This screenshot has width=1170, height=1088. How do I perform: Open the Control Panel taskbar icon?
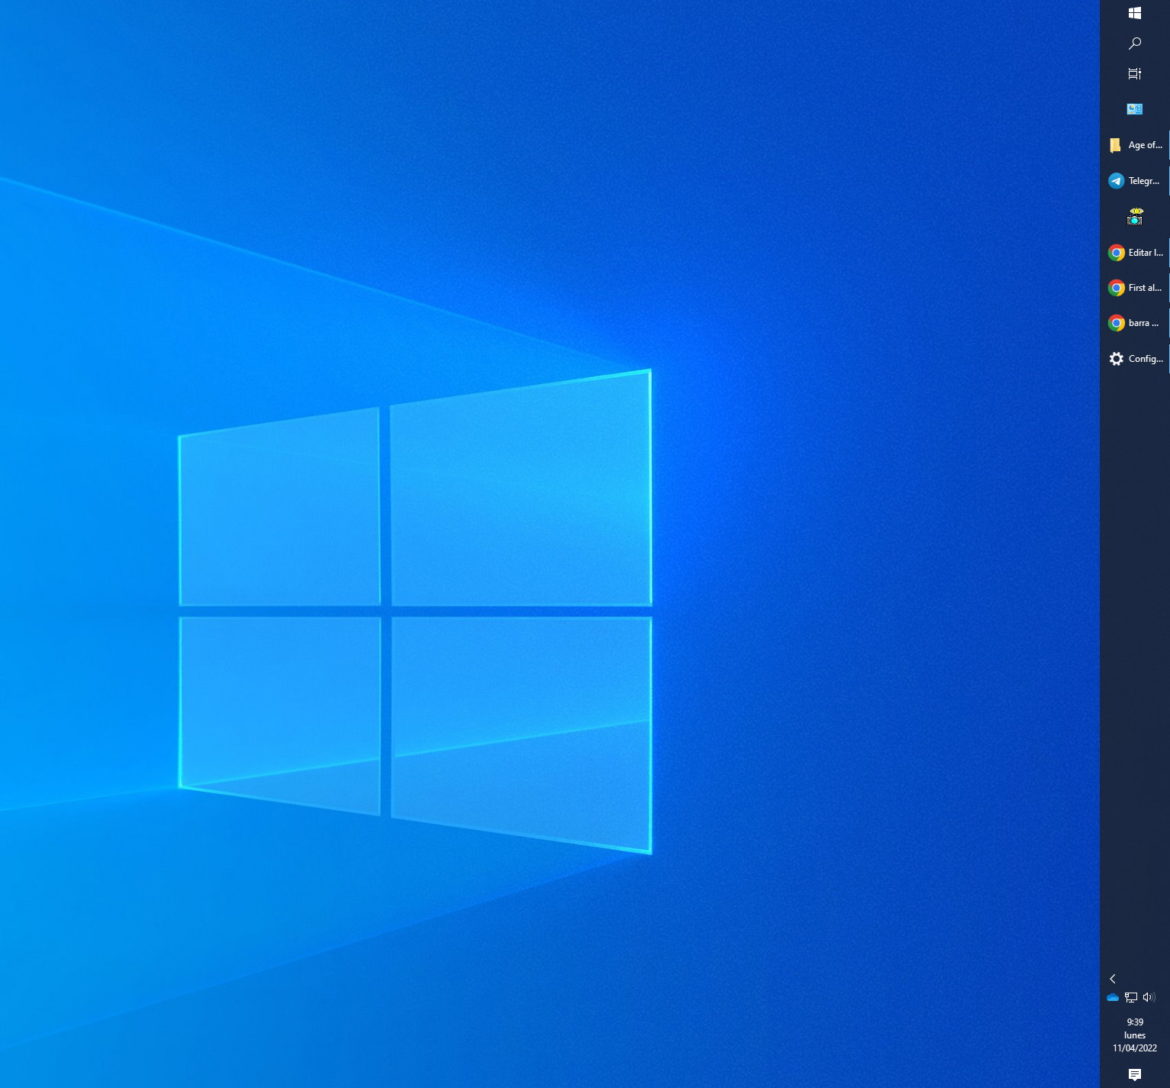(1134, 109)
